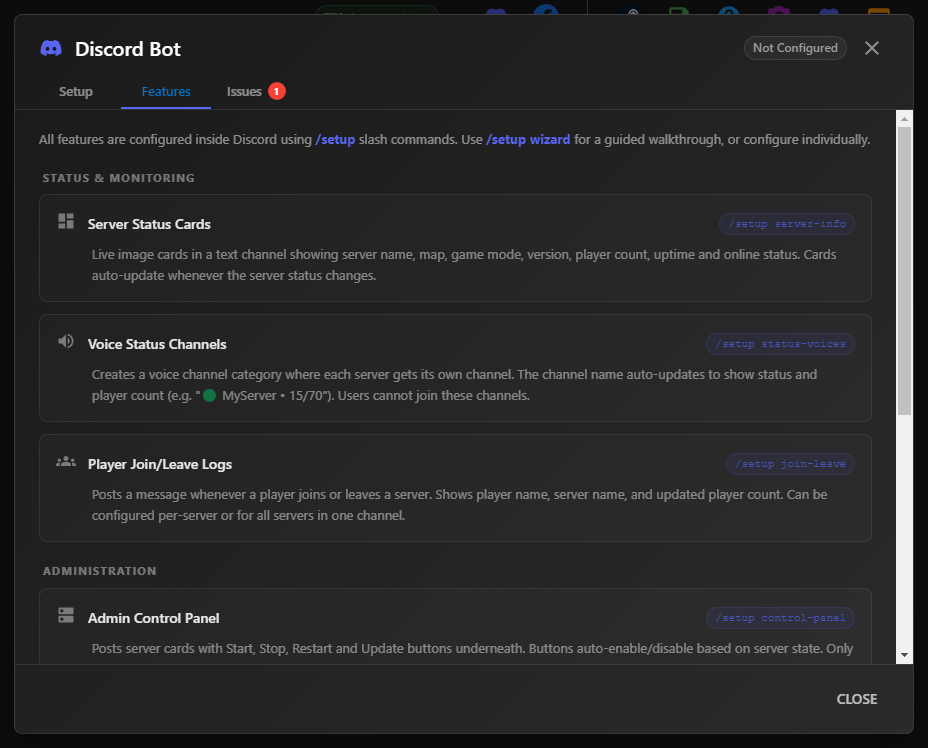The height and width of the screenshot is (748, 928).
Task: Click the /setup wizard command text
Action: coord(528,140)
